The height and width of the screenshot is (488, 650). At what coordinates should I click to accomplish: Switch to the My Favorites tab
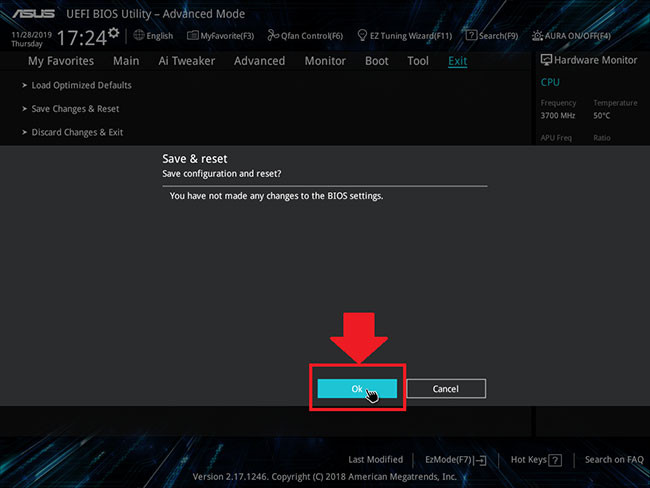point(61,61)
